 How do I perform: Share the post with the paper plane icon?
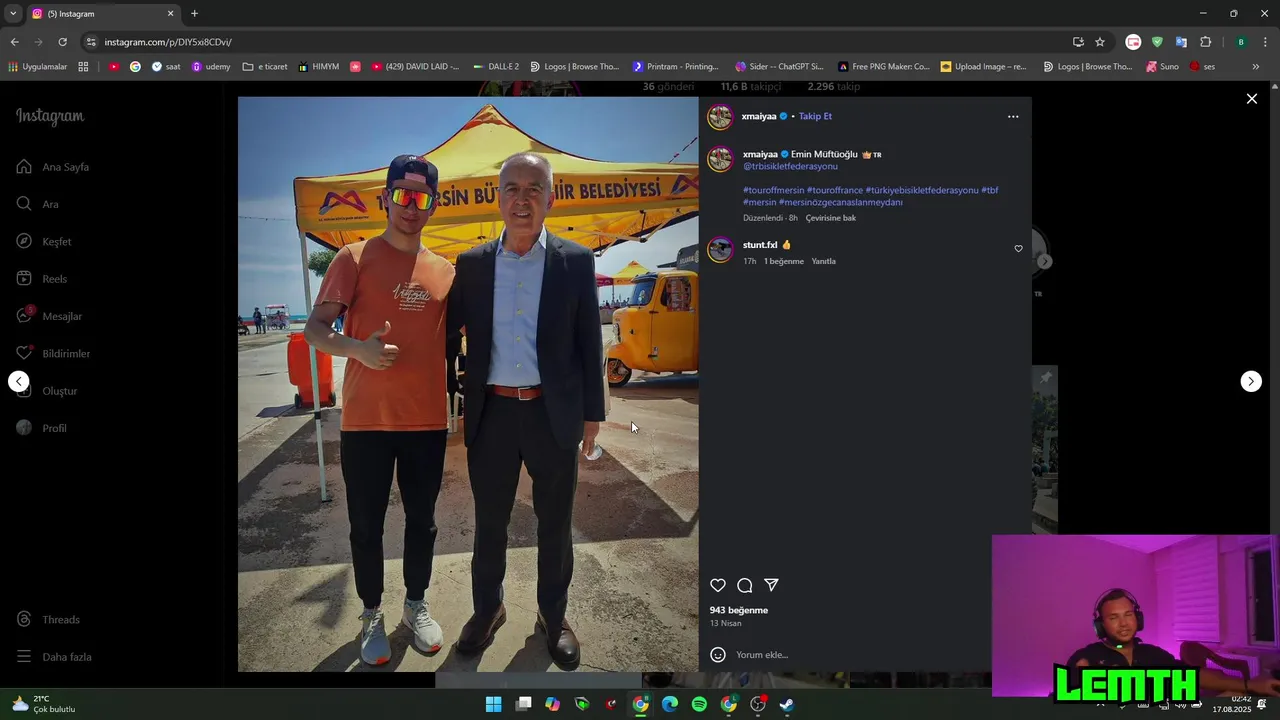[x=771, y=585]
